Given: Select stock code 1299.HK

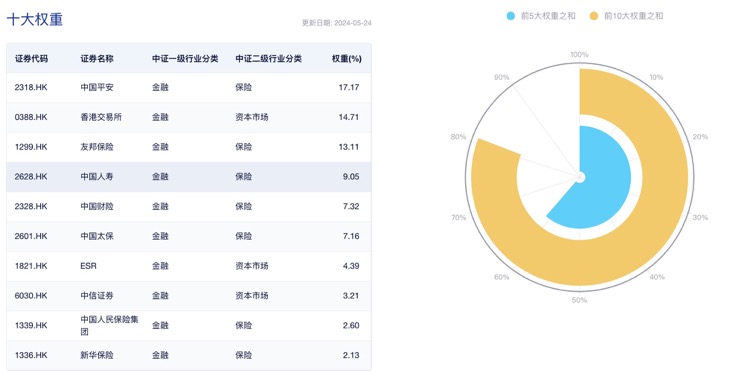Looking at the screenshot, I should point(31,147).
